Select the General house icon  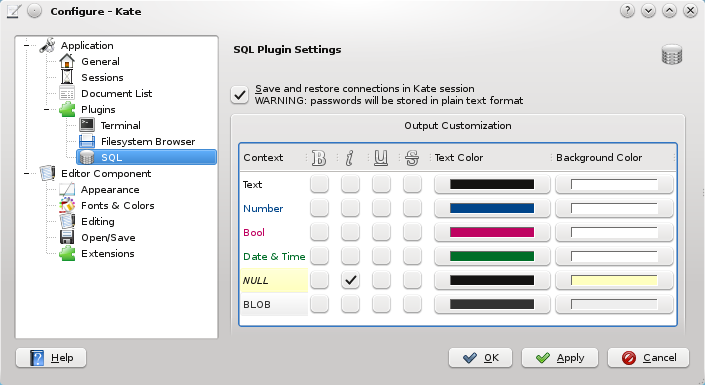(x=67, y=61)
